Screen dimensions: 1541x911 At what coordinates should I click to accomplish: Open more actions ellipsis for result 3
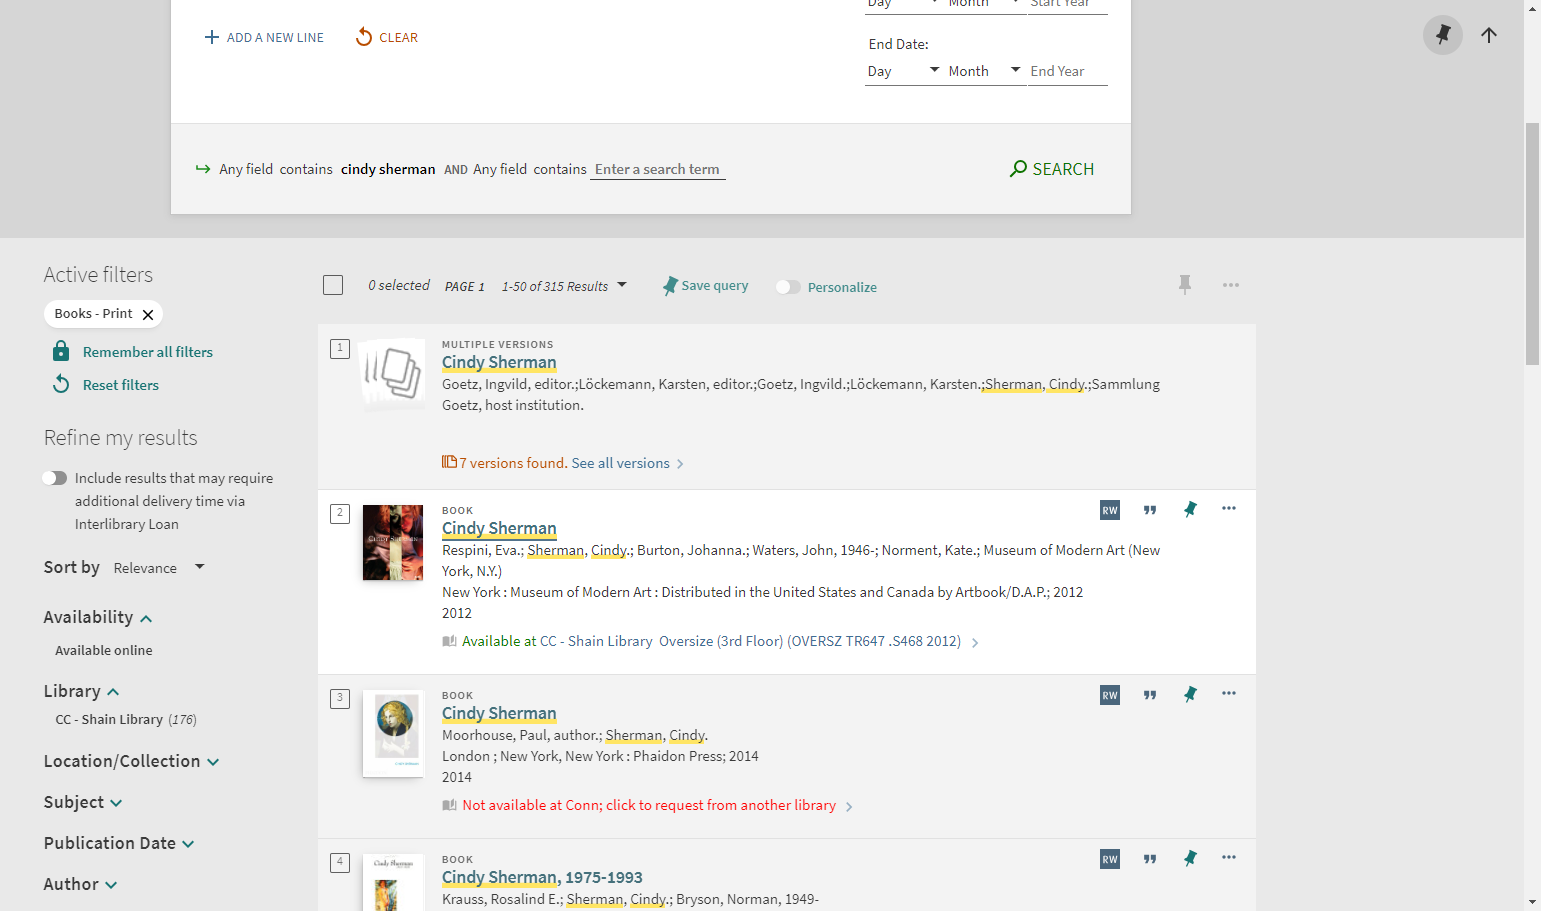click(1229, 694)
